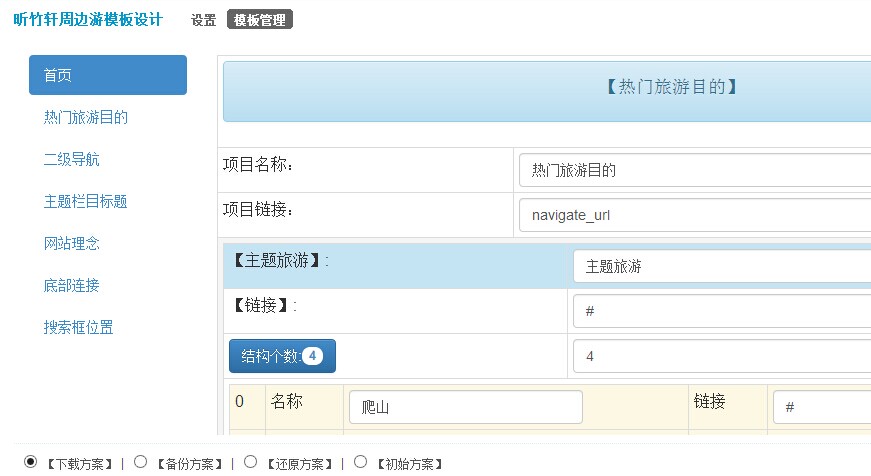Viewport: 871px width, 476px height.
Task: Go to 热门旅游目的 in sidebar
Action: tap(86, 117)
